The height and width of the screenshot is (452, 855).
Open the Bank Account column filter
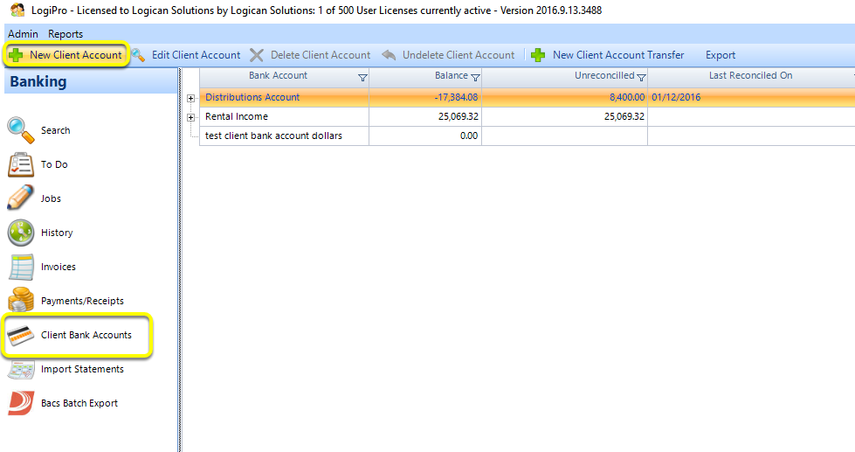click(x=363, y=78)
